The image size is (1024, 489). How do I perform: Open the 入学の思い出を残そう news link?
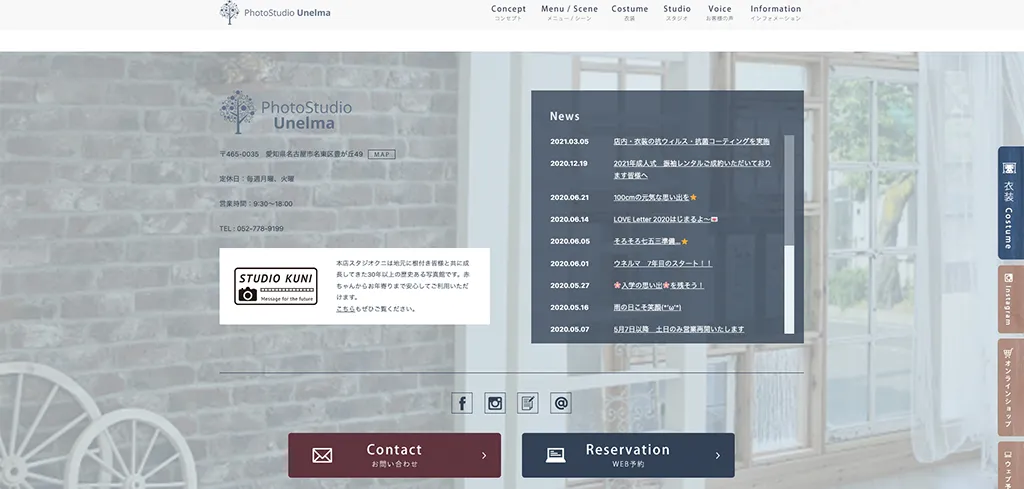click(x=658, y=285)
